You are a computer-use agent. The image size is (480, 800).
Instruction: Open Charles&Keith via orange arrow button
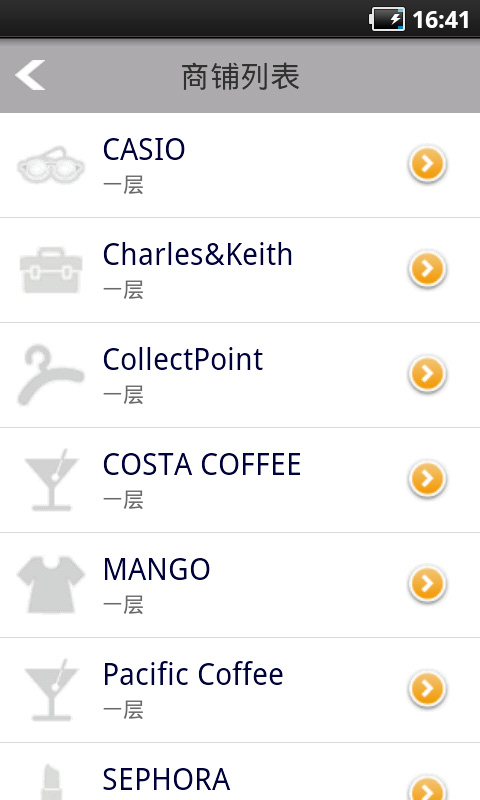(427, 269)
